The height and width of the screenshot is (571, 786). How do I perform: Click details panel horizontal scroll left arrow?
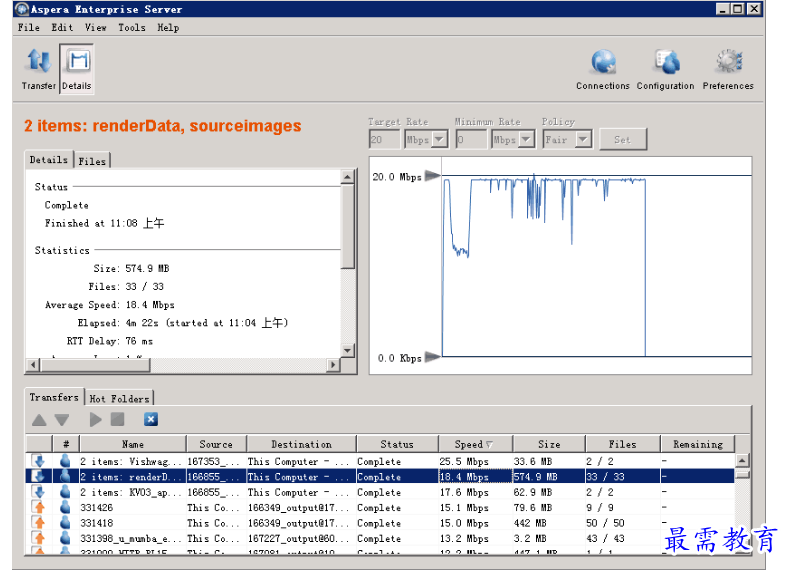pyautogui.click(x=33, y=365)
